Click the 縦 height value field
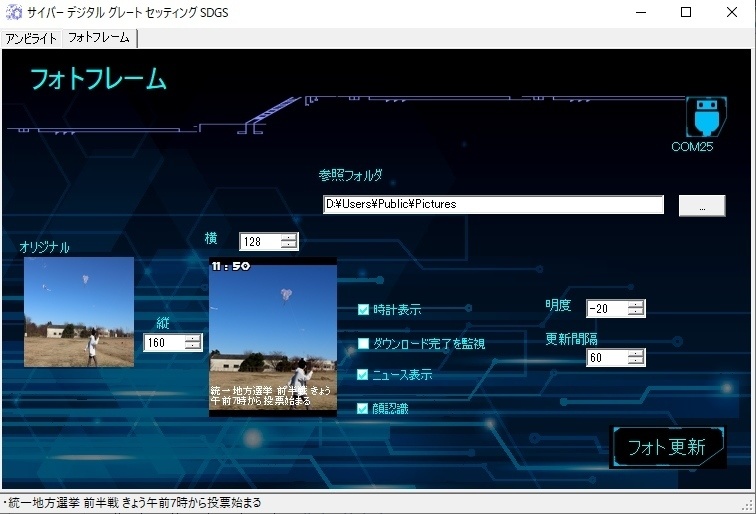 164,343
